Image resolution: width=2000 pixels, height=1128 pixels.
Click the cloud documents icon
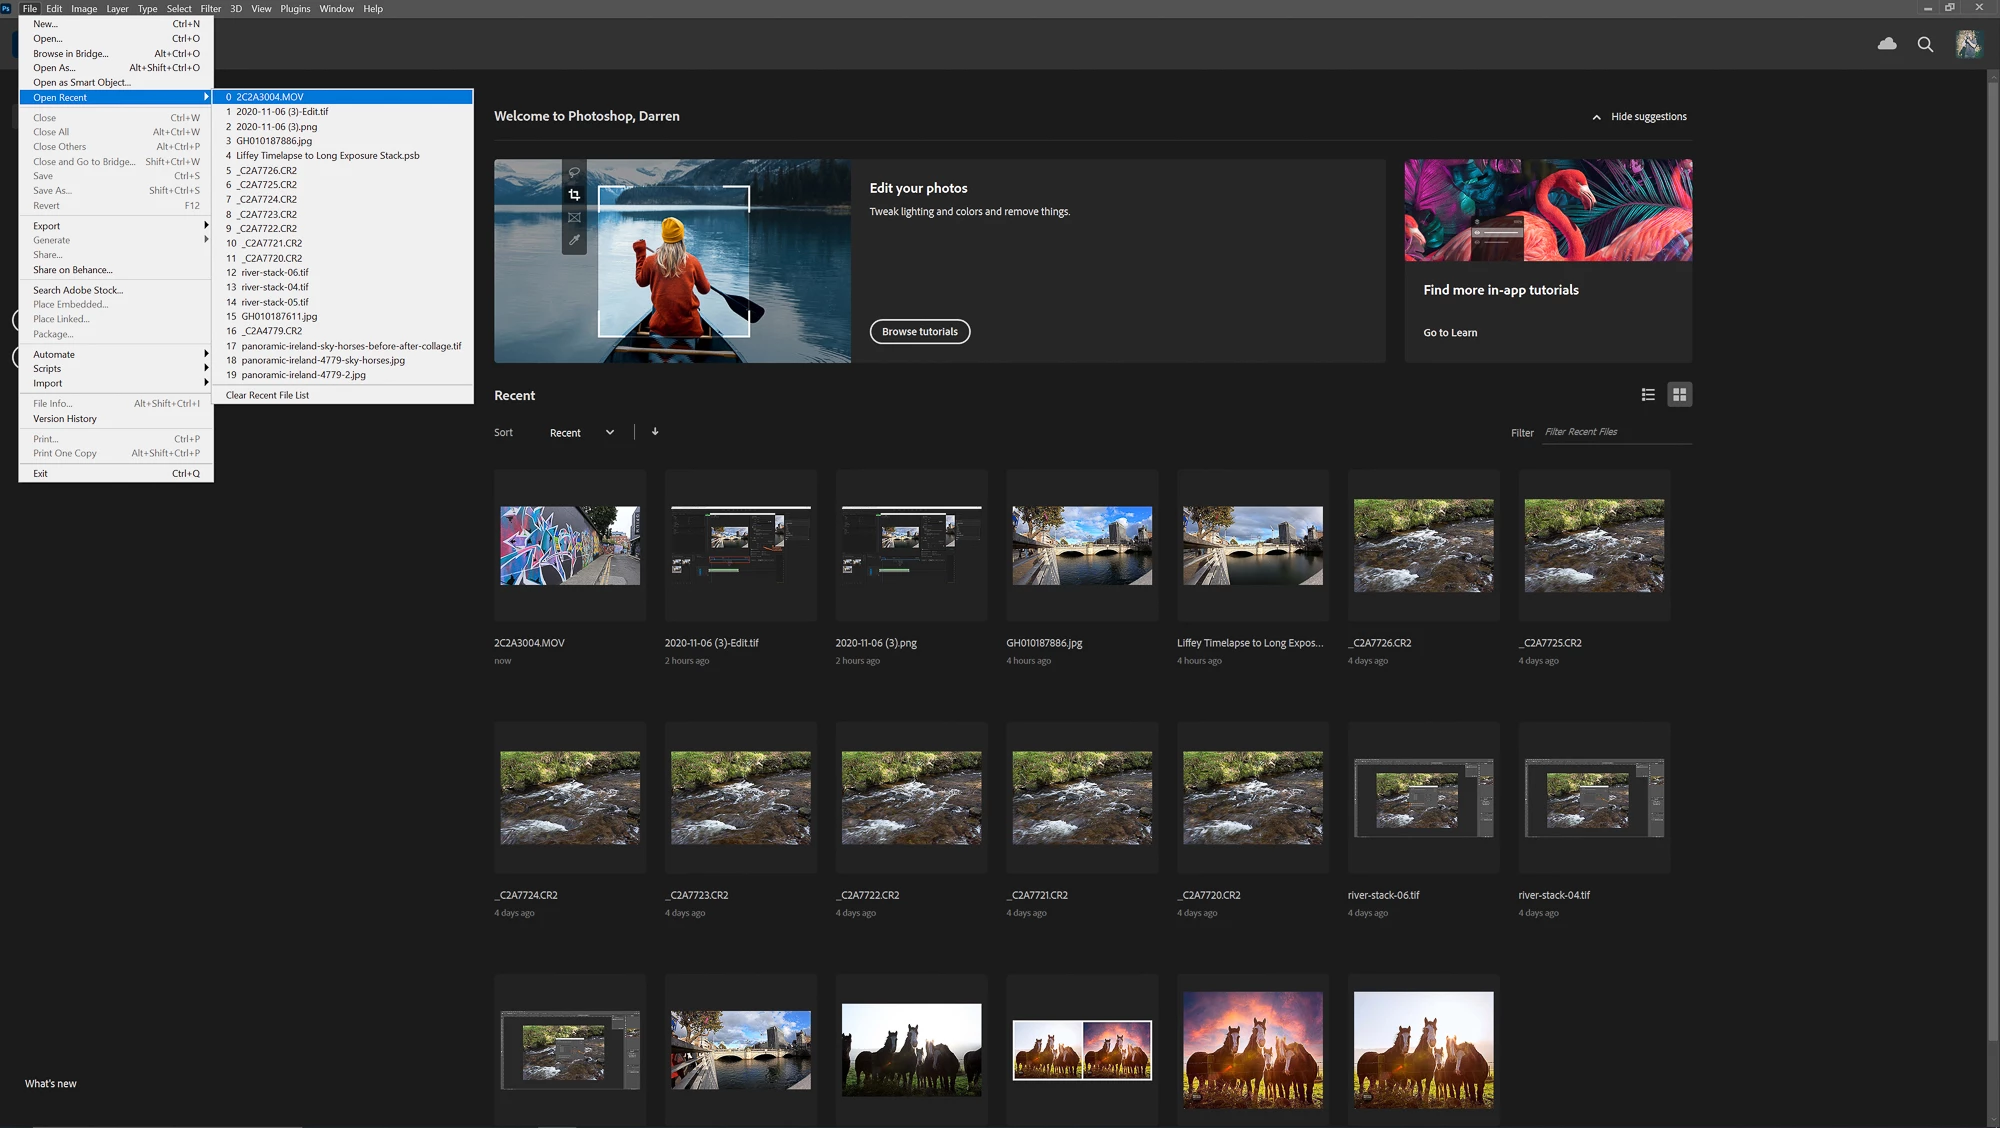coord(1887,44)
